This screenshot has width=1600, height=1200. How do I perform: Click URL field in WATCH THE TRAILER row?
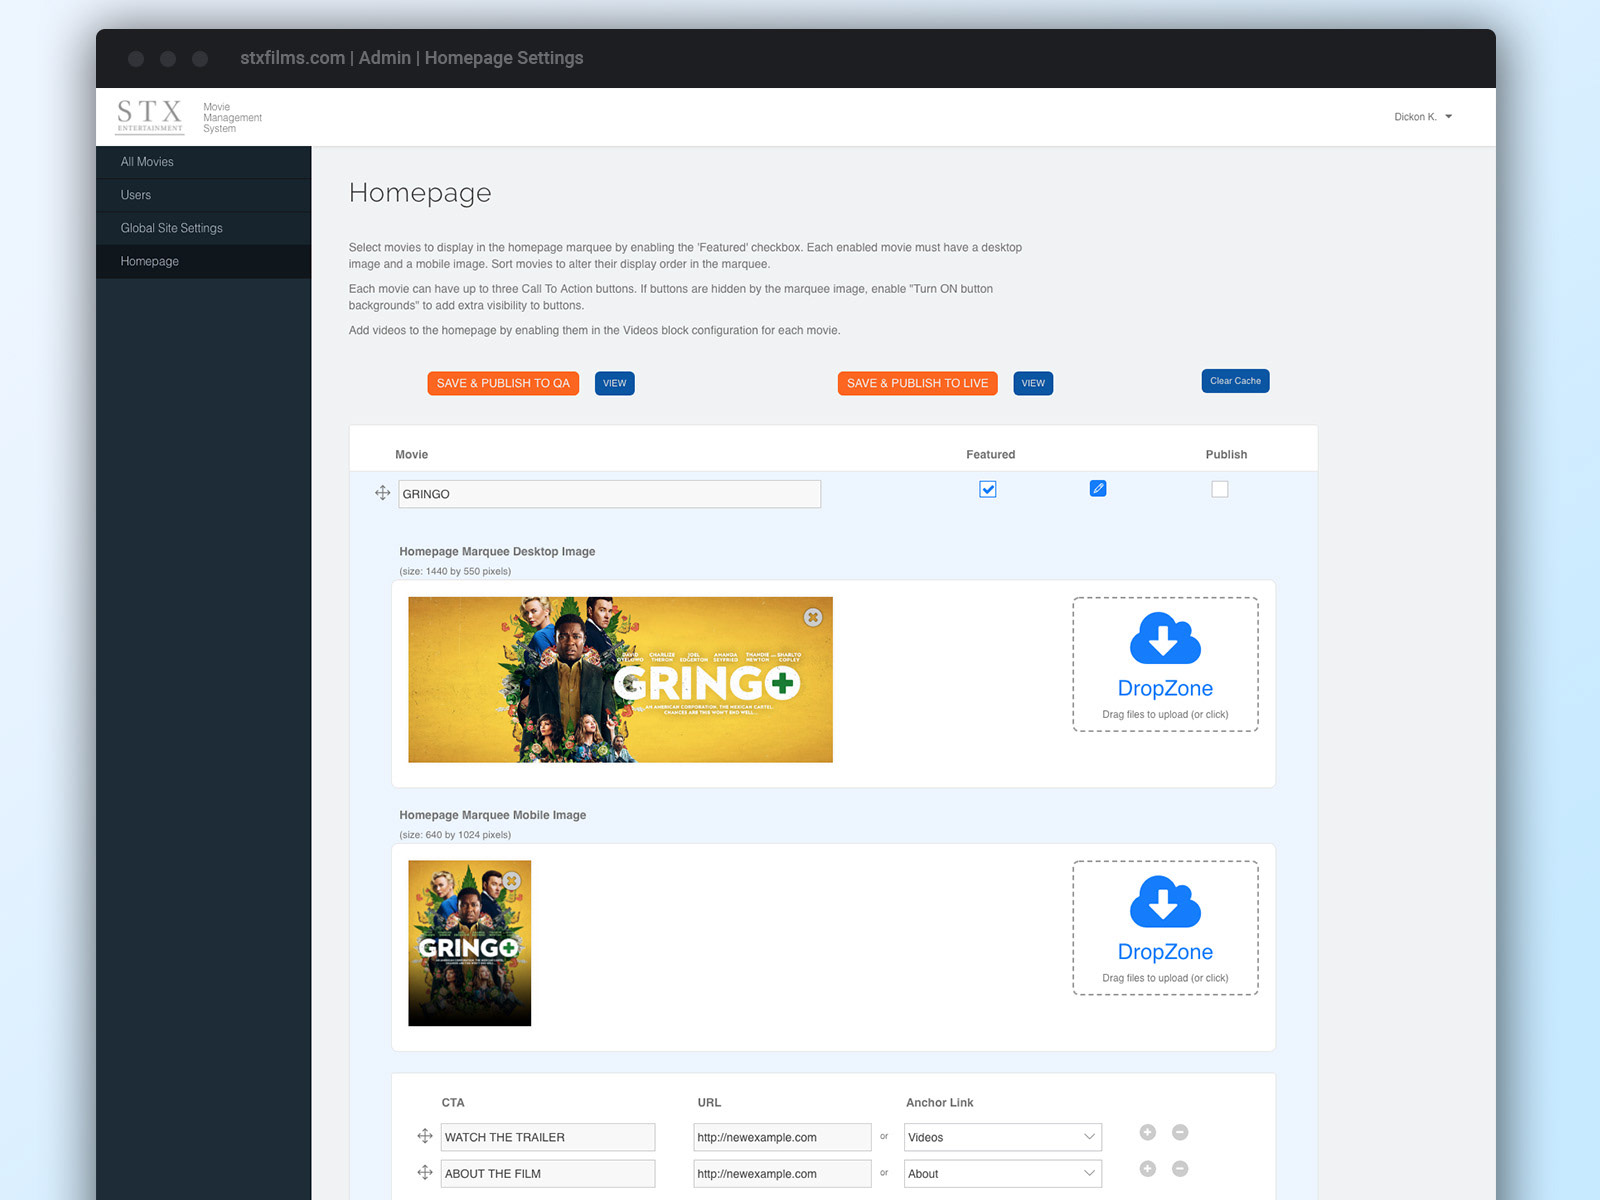coord(783,1137)
